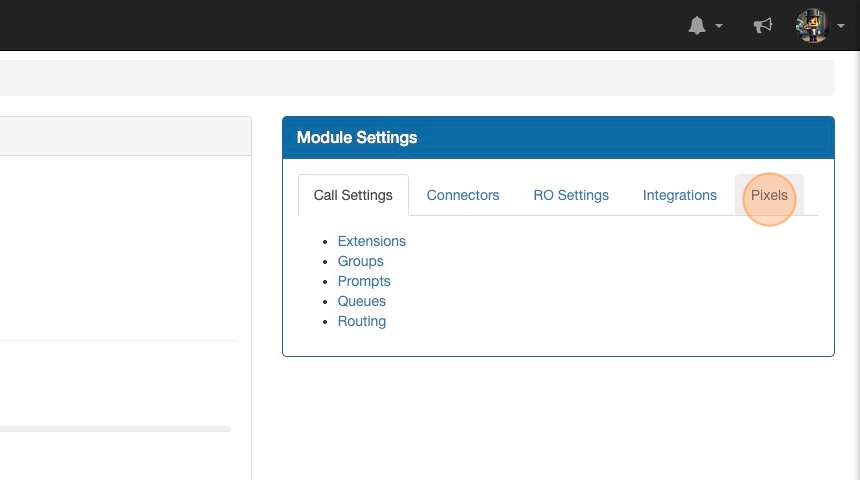This screenshot has height=480, width=860.
Task: Open the notifications bell icon
Action: pos(697,26)
